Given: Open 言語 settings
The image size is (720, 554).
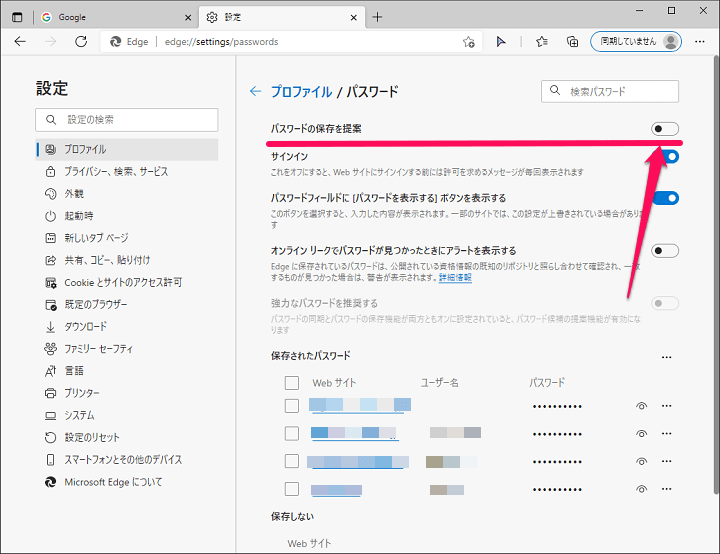Looking at the screenshot, I should tap(127, 371).
